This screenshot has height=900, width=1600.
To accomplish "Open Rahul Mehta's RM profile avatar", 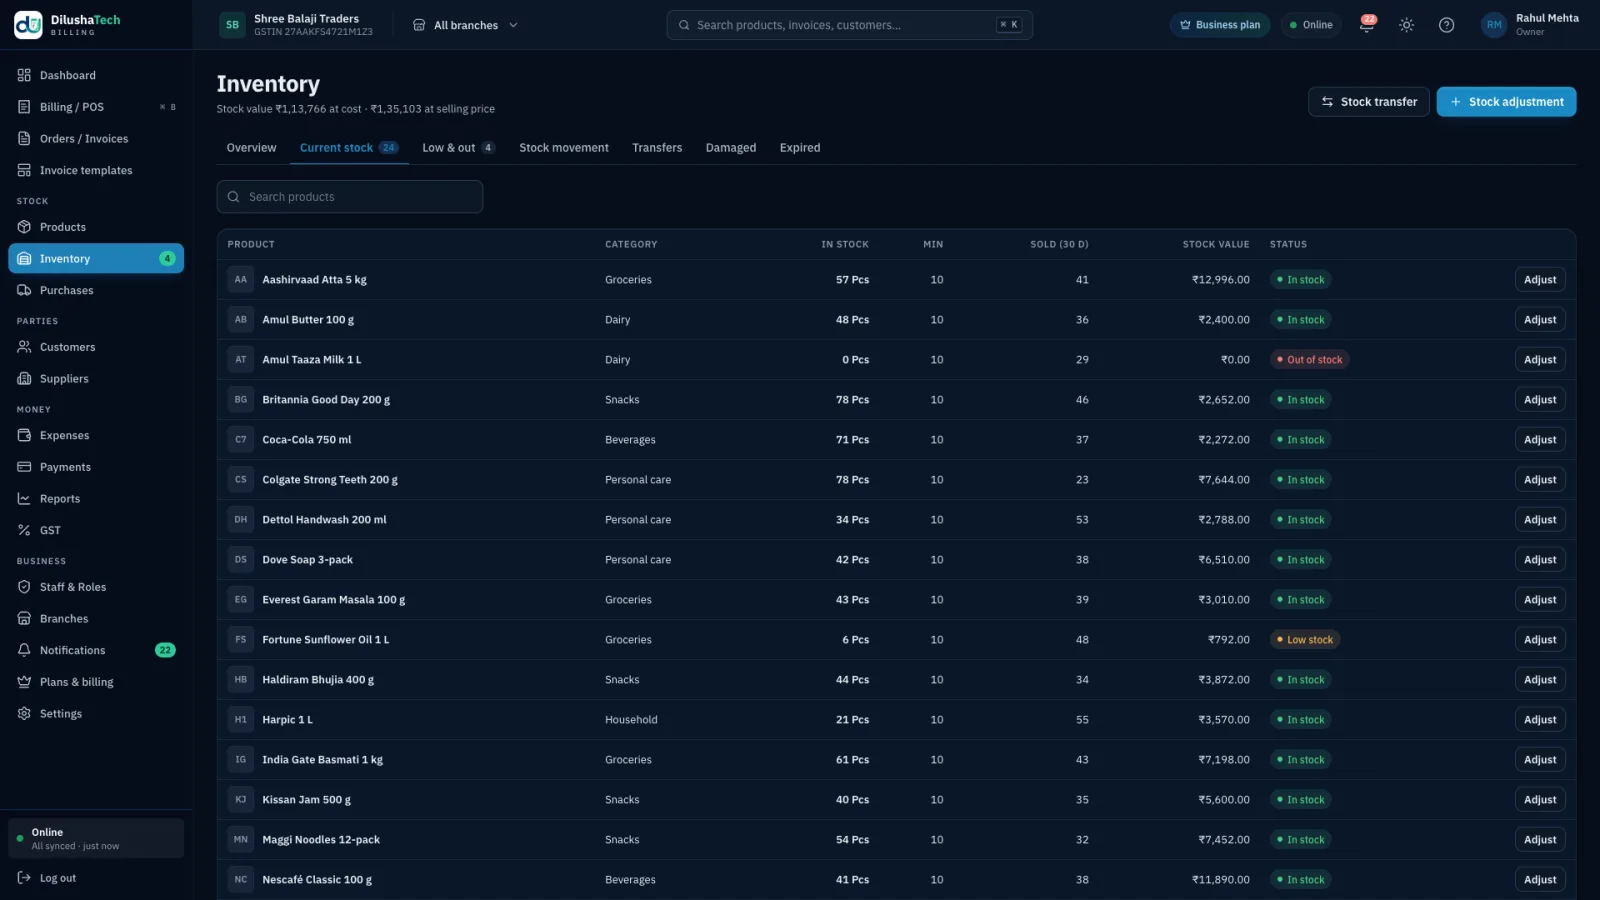I will tap(1494, 25).
